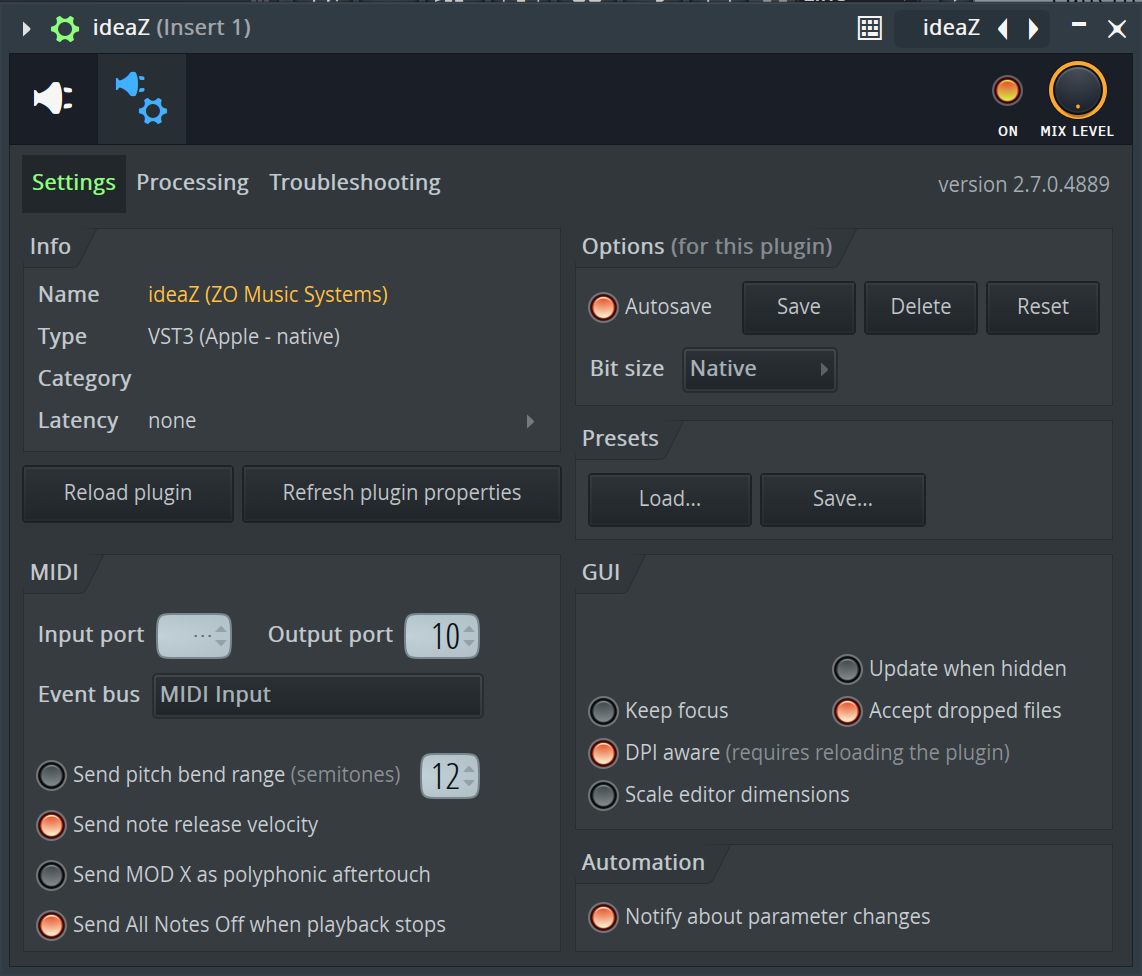Click the Reload plugin button
Viewport: 1142px width, 976px height.
[128, 493]
